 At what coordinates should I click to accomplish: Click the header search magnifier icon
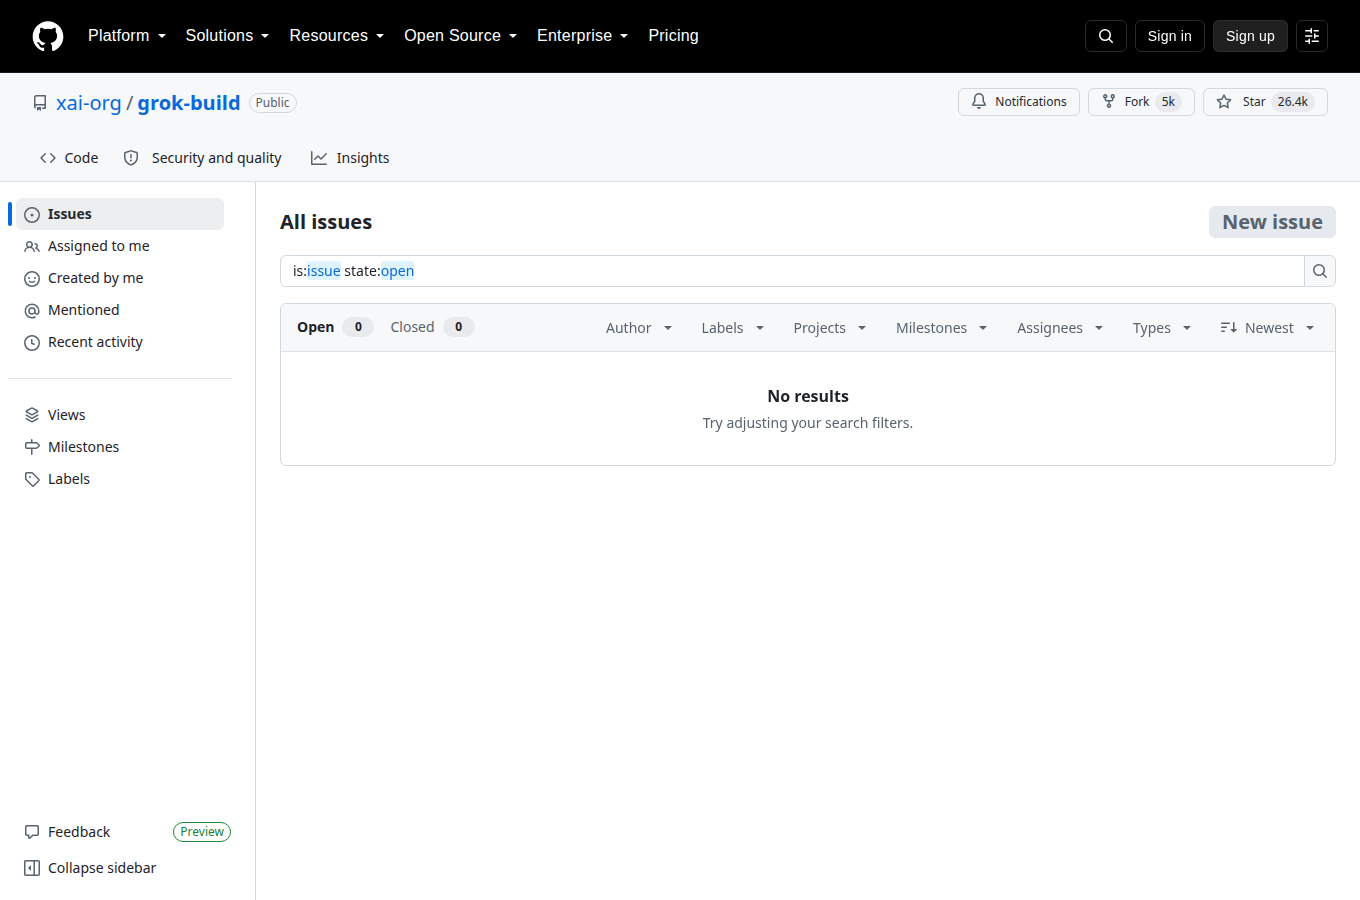1106,36
